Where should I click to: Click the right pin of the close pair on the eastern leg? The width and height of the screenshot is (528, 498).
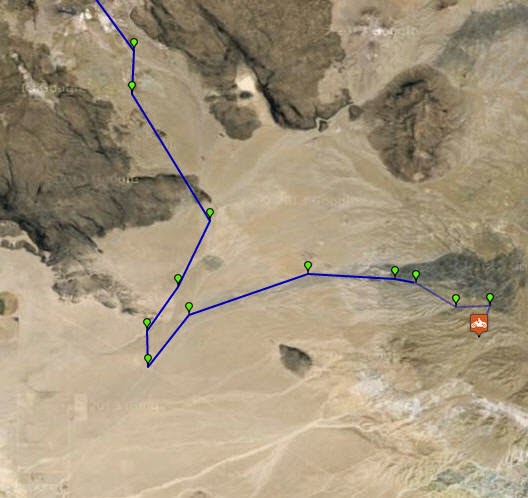[x=416, y=276]
